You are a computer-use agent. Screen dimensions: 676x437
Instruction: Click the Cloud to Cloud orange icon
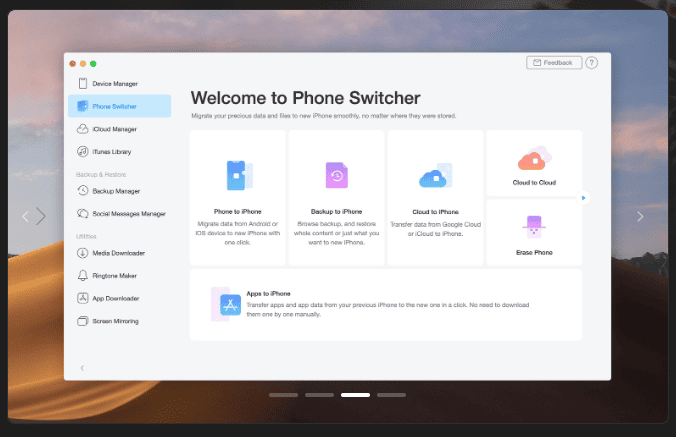(535, 158)
